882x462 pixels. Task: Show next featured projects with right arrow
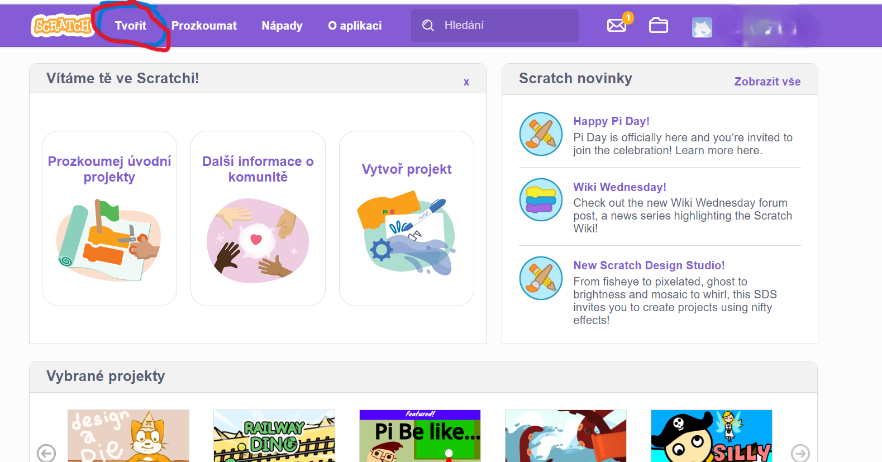tap(800, 452)
